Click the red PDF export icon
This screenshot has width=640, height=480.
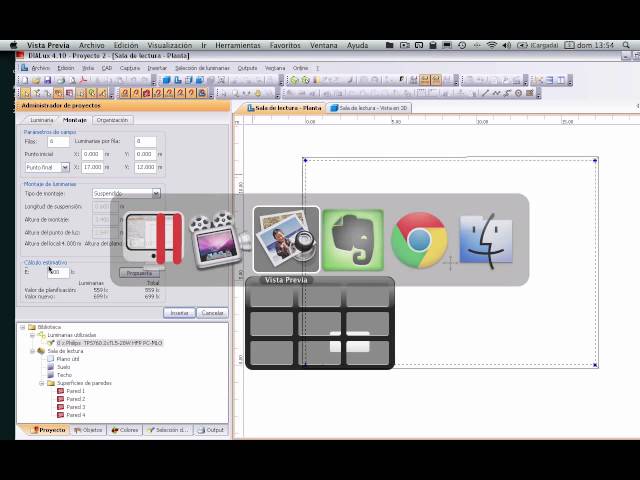[x=83, y=80]
